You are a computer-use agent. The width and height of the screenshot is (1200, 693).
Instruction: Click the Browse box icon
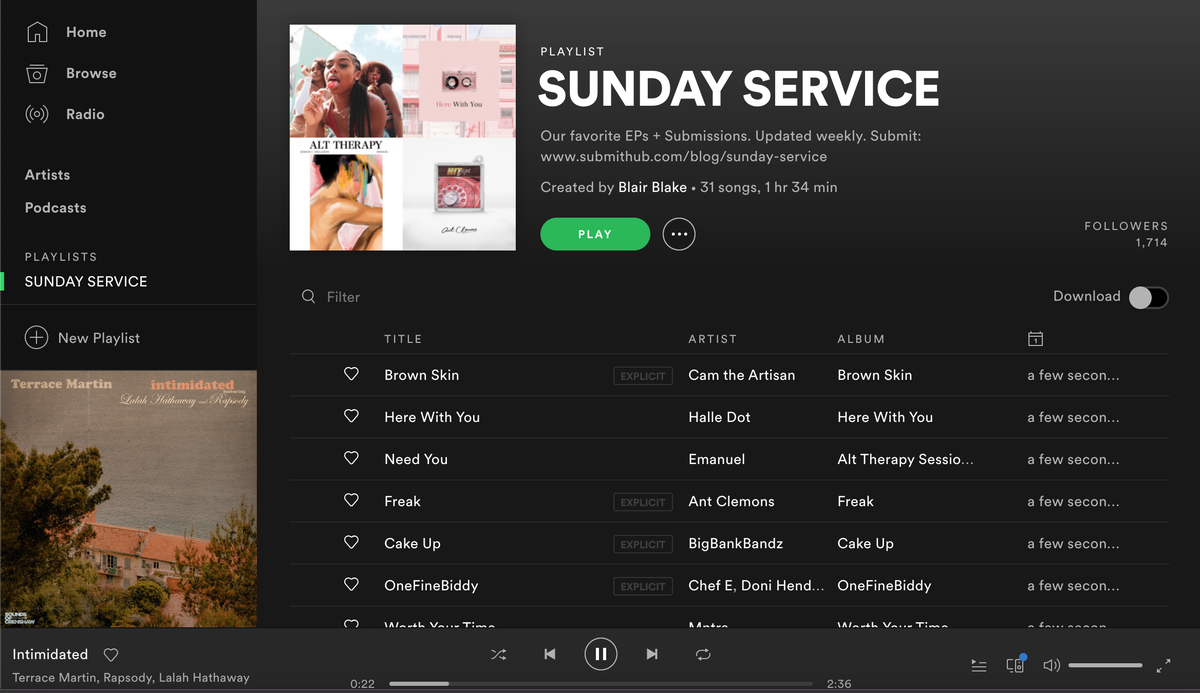coord(37,73)
